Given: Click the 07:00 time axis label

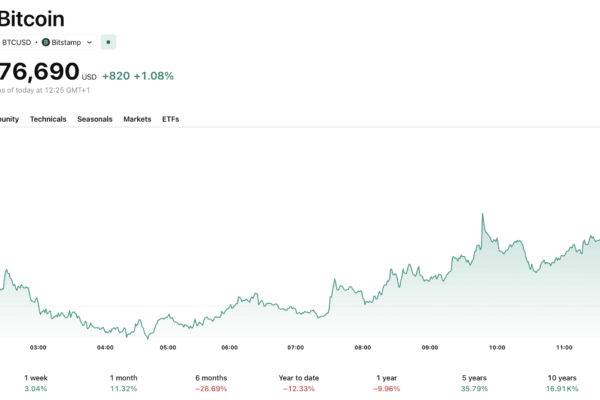Looking at the screenshot, I should point(295,347).
